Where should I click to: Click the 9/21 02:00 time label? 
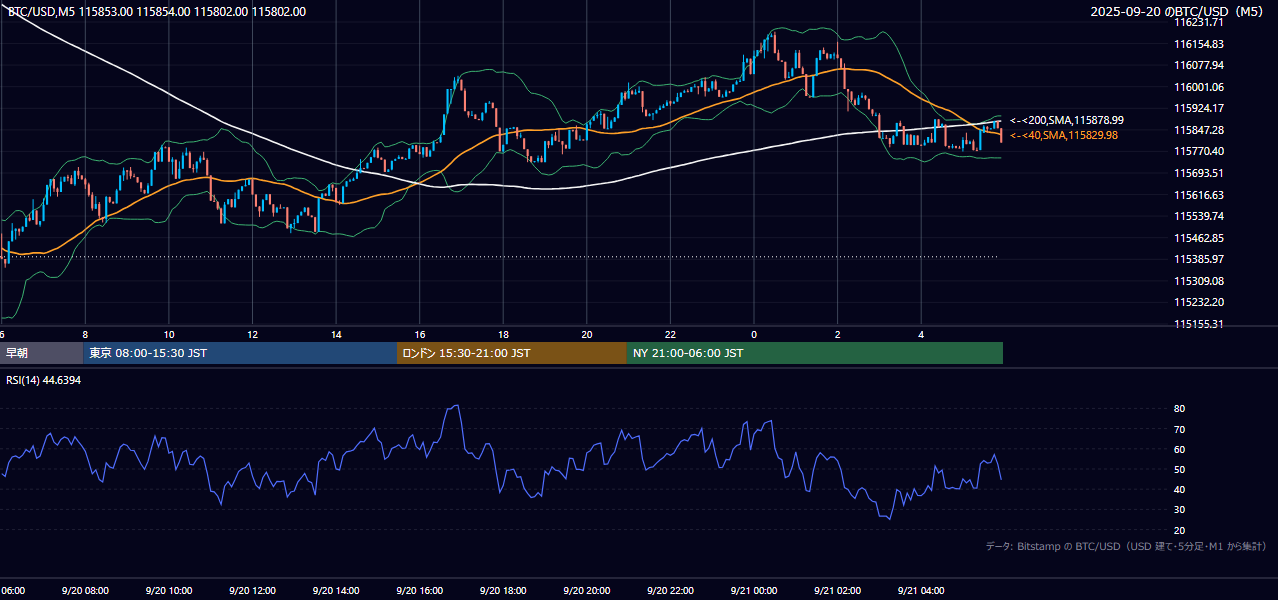(837, 591)
